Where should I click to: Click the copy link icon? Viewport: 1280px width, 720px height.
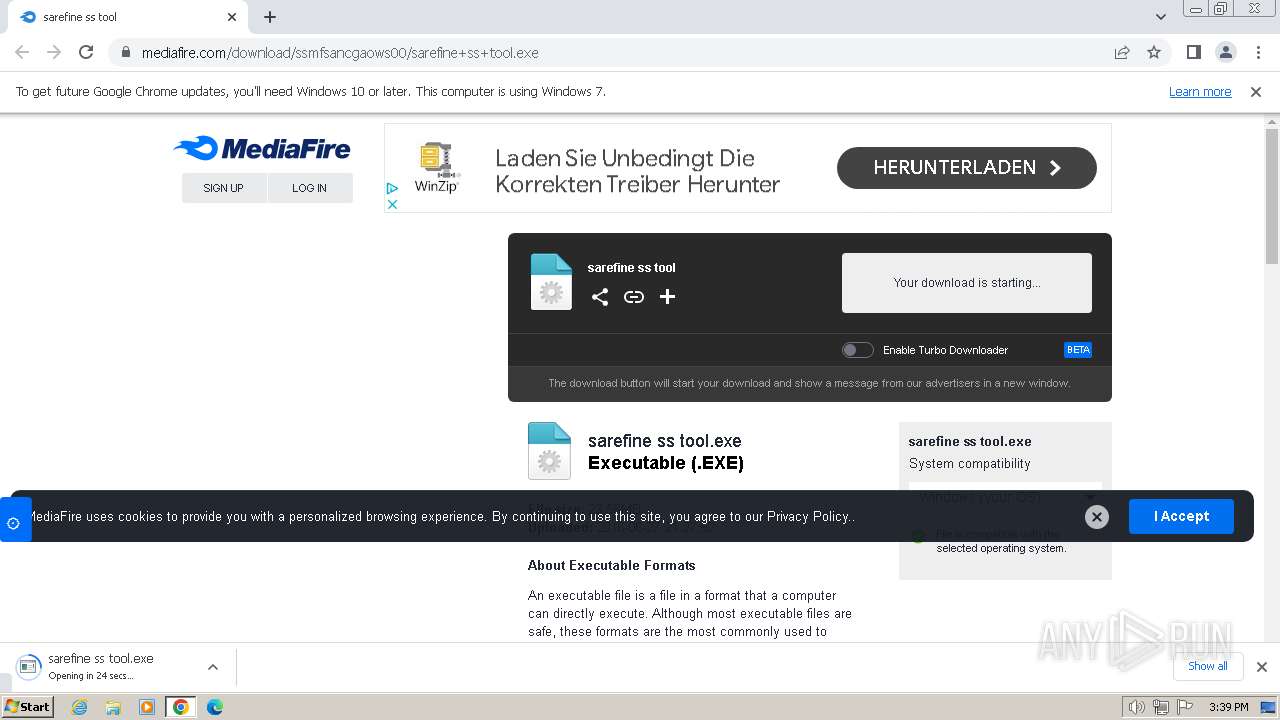[x=634, y=297]
